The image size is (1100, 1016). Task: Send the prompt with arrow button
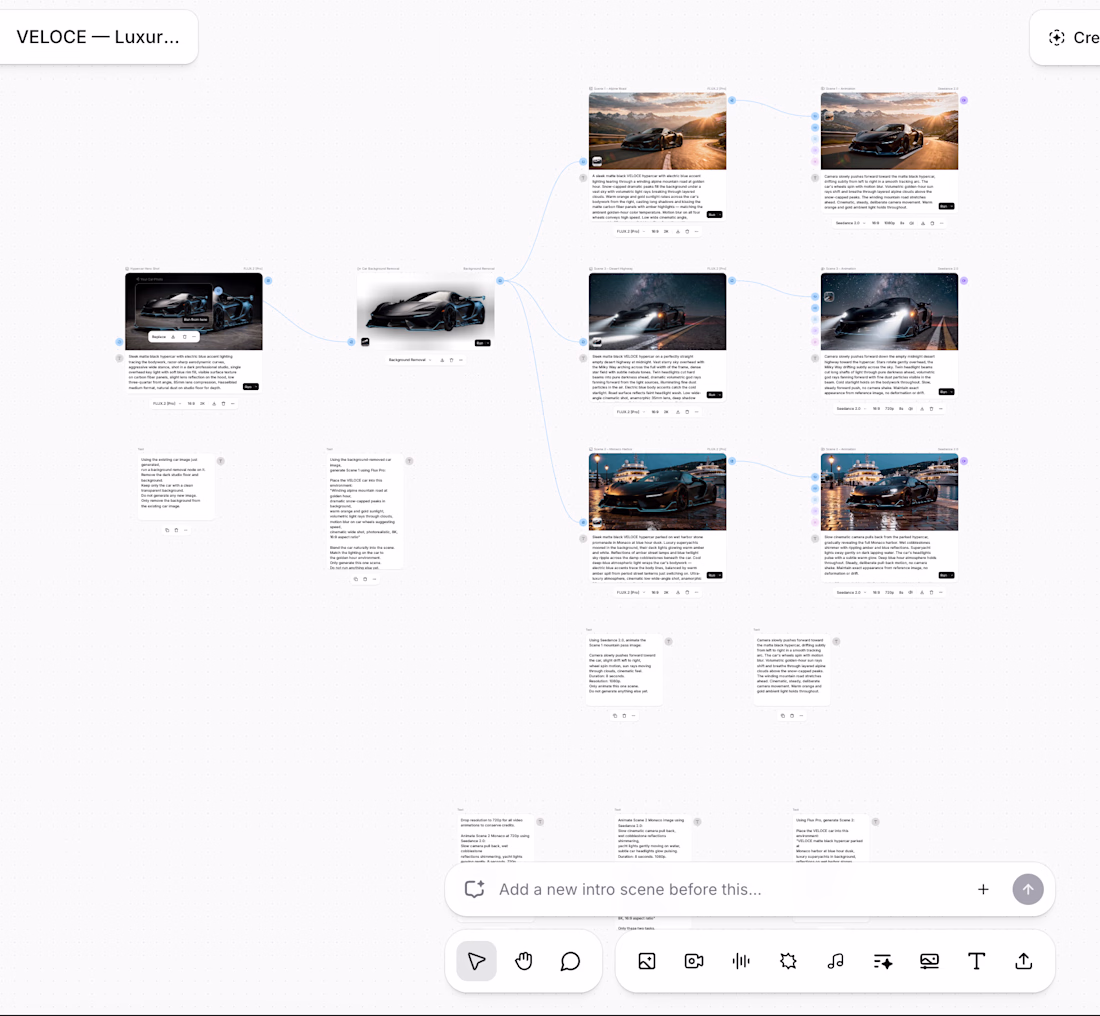coord(1028,889)
